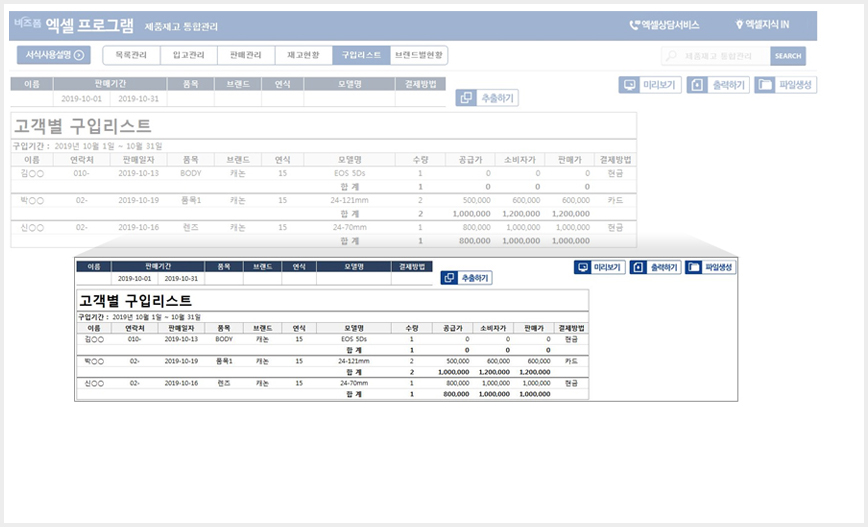Click the phone icon beside 엑셀상담서비스

coord(634,25)
